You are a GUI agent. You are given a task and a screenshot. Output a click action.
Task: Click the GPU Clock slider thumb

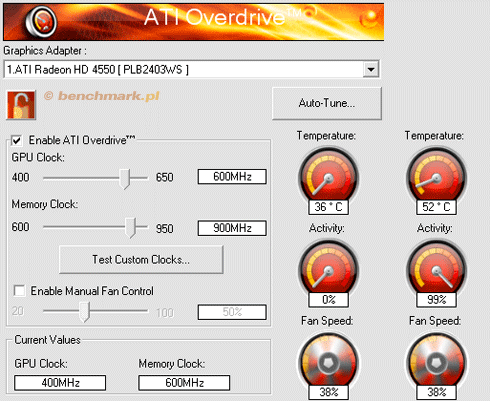(x=125, y=179)
